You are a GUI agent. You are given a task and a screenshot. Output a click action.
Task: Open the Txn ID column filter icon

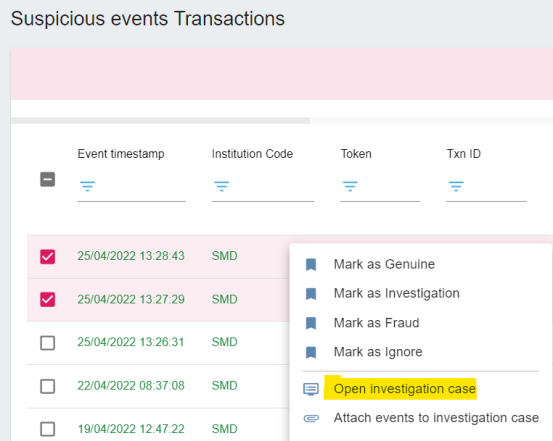(x=456, y=186)
